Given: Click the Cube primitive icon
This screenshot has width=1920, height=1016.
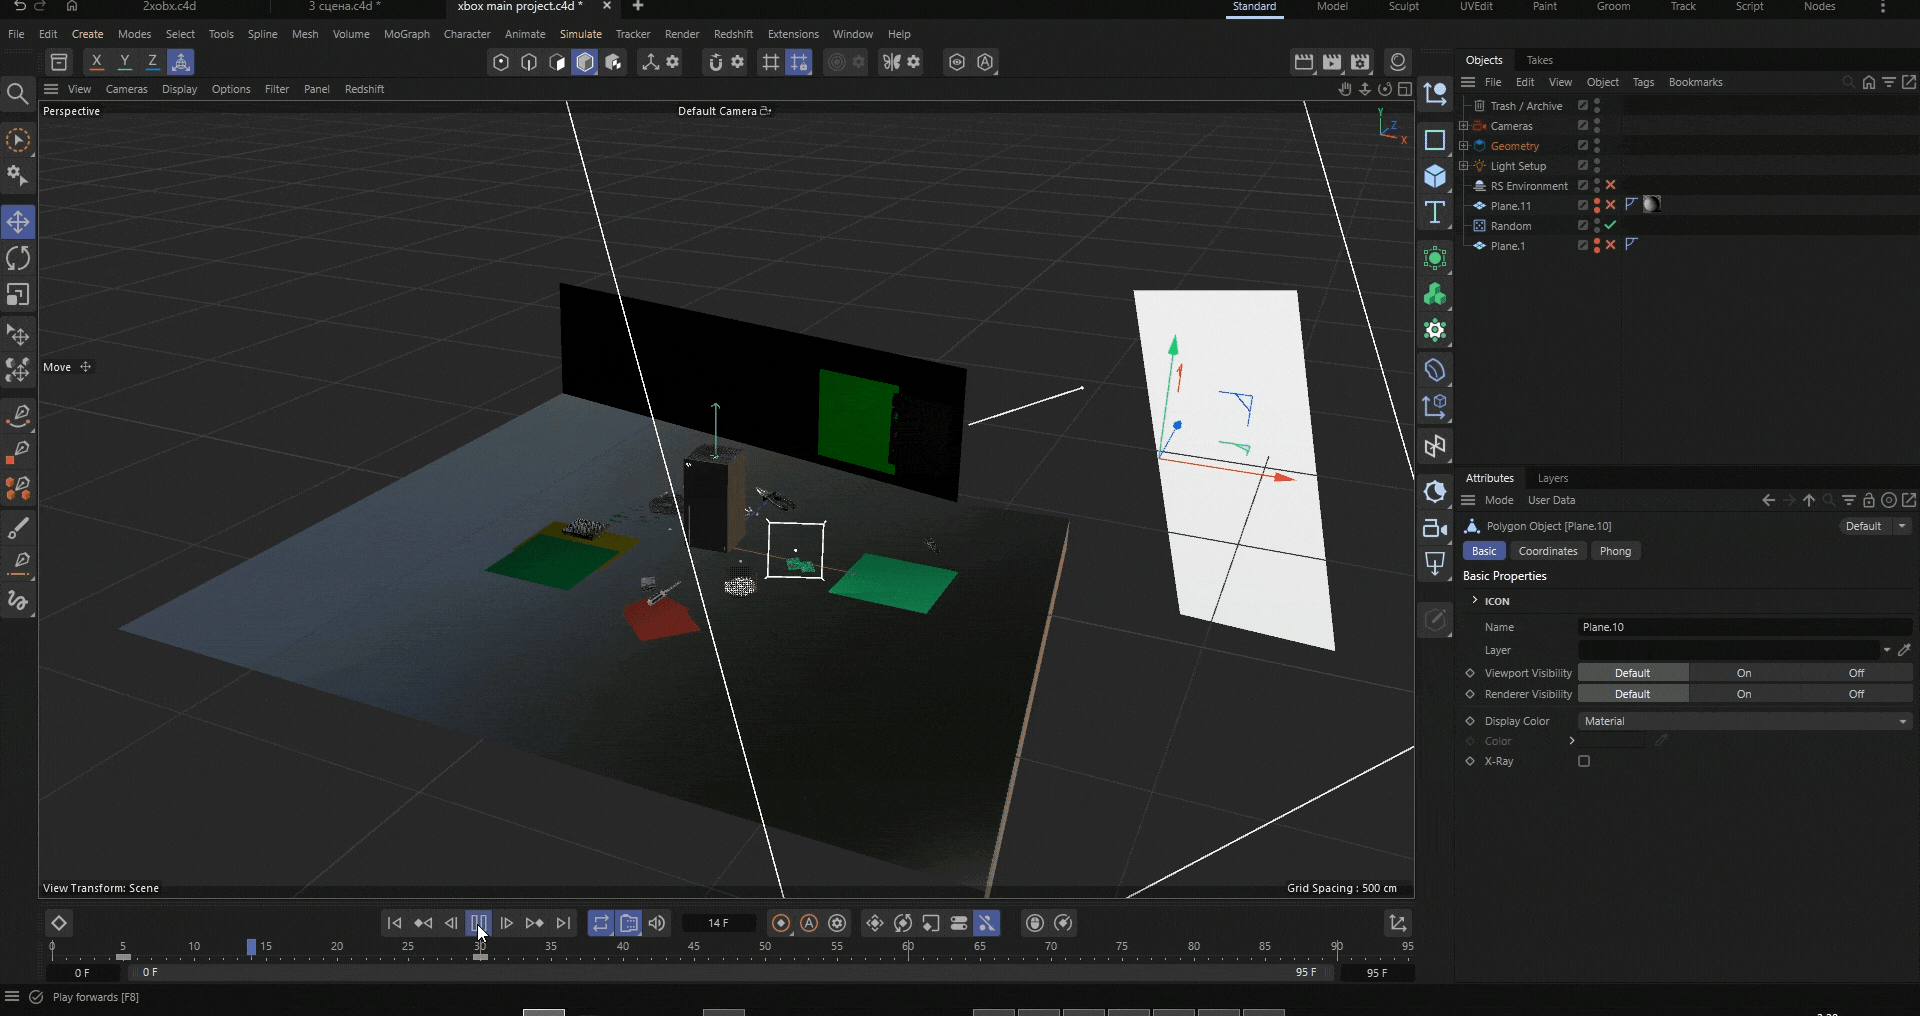Looking at the screenshot, I should pyautogui.click(x=1435, y=177).
